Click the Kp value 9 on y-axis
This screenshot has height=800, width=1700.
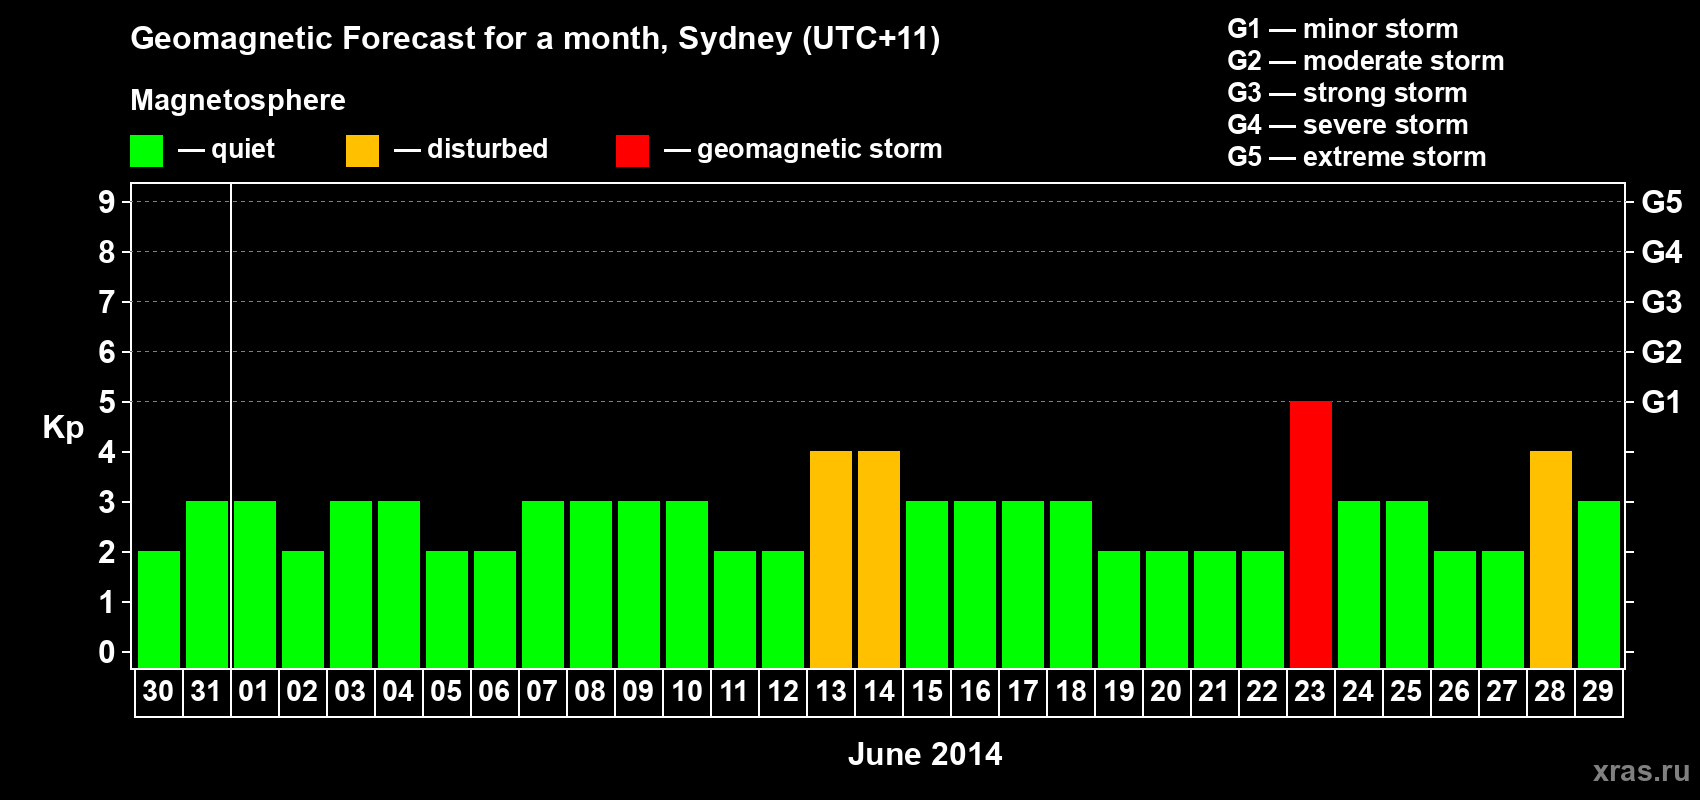107,202
